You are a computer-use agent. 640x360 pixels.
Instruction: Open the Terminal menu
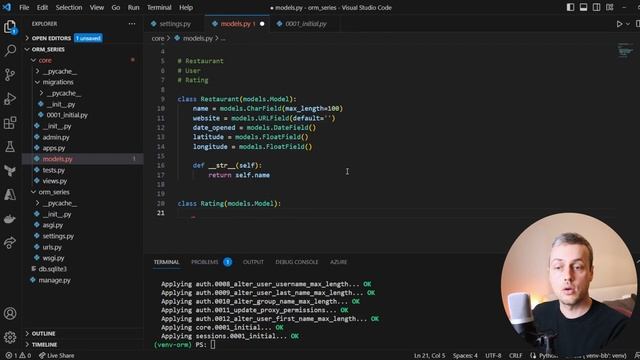coord(159,7)
